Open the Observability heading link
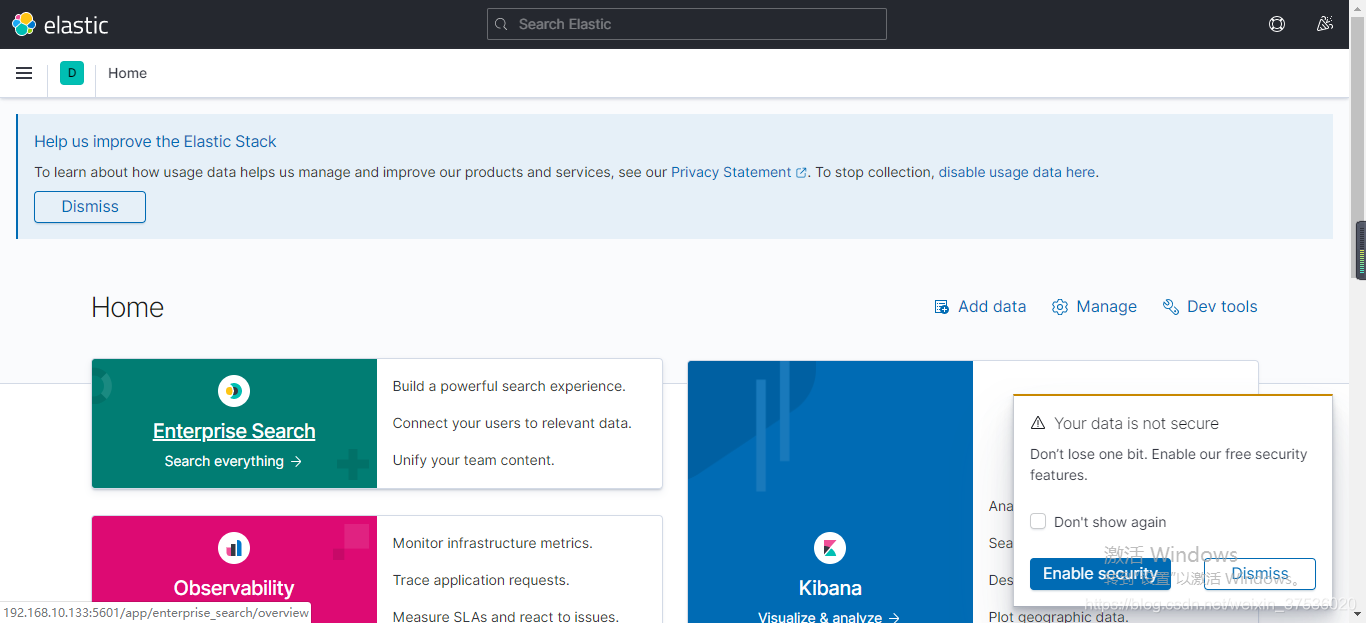This screenshot has height=623, width=1366. [x=234, y=588]
